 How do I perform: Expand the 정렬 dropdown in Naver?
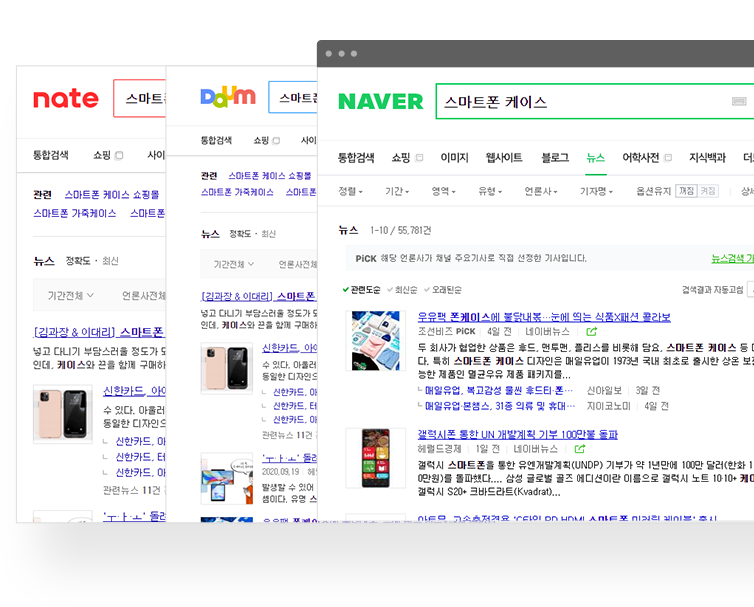coord(351,191)
